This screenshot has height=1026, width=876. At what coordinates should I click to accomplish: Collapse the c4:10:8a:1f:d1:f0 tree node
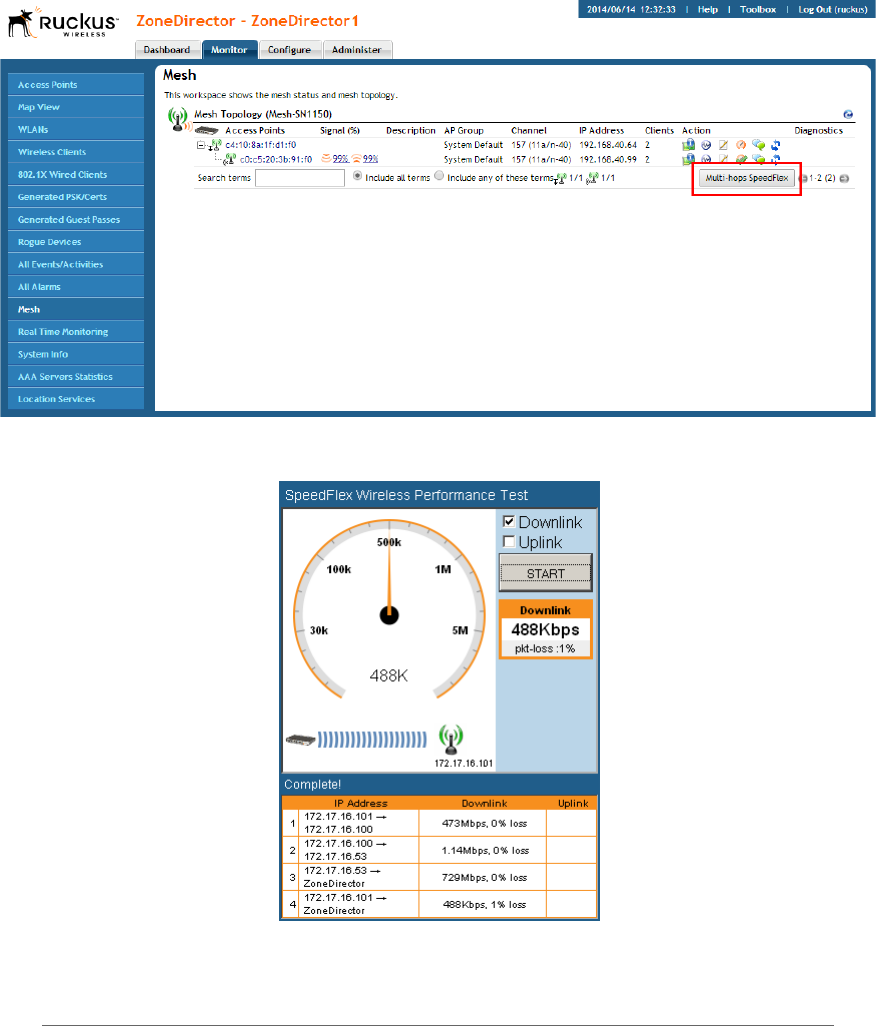click(x=201, y=145)
